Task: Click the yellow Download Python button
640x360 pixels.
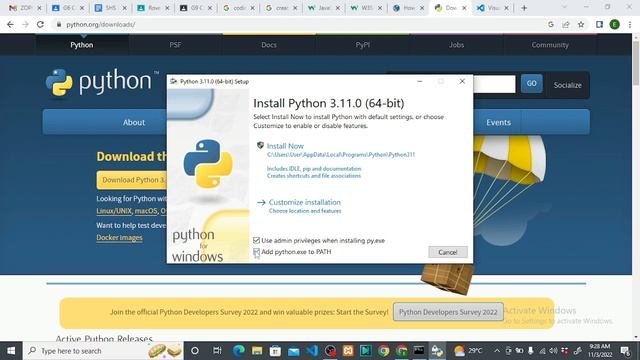Action: (132, 180)
